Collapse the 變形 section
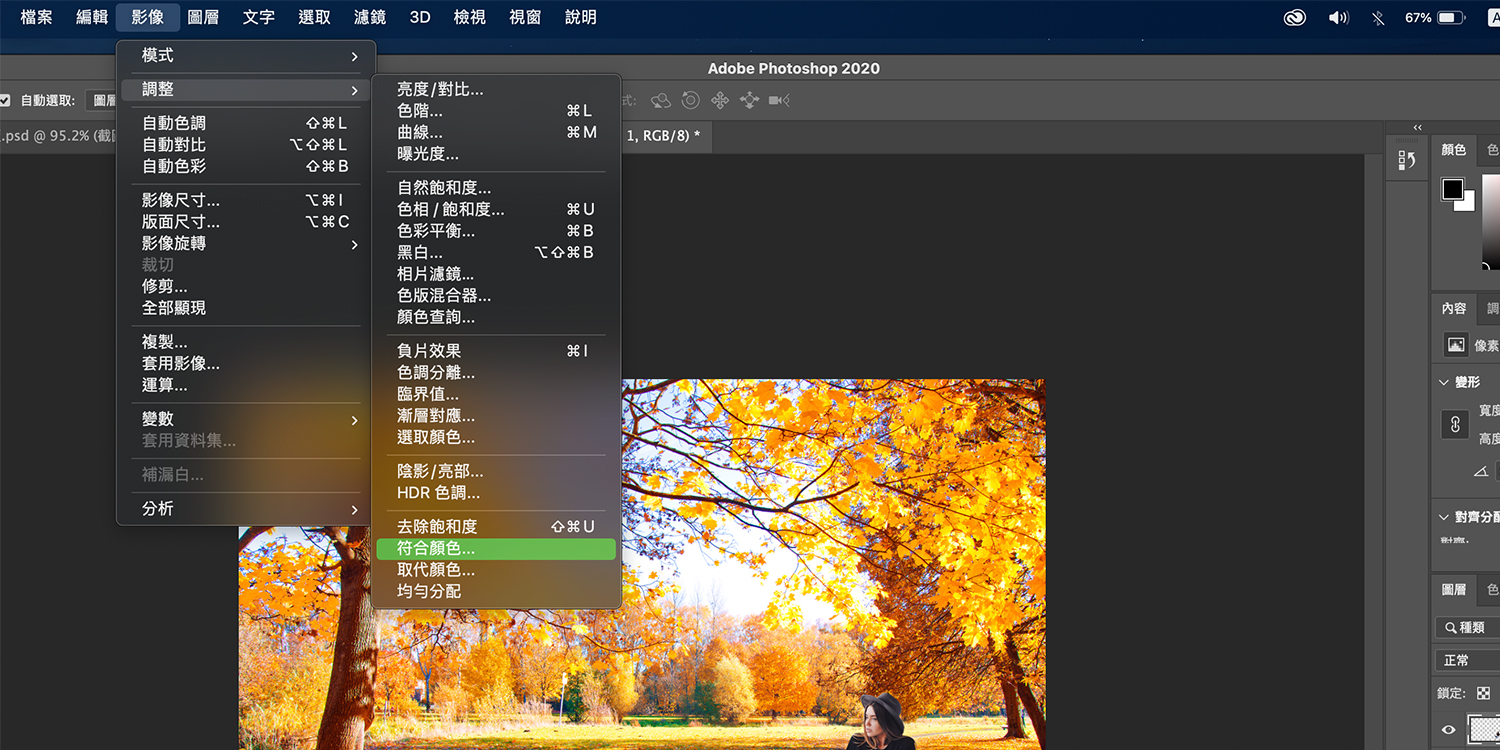The width and height of the screenshot is (1500, 750). (1444, 382)
